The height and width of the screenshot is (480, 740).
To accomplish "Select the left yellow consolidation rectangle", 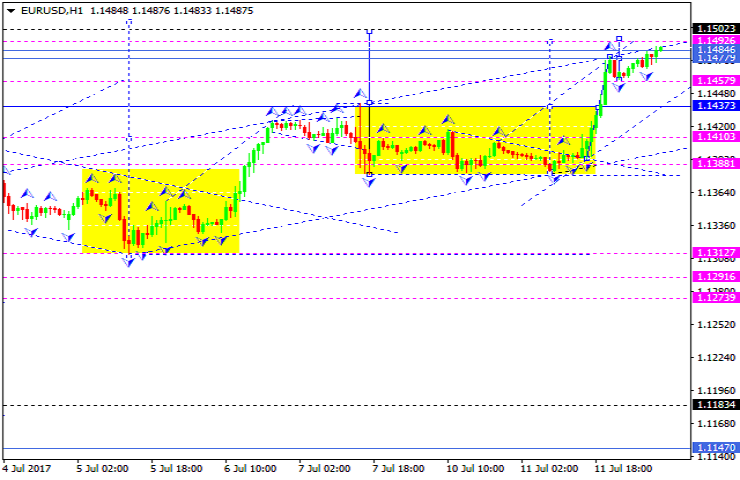I will click(160, 210).
